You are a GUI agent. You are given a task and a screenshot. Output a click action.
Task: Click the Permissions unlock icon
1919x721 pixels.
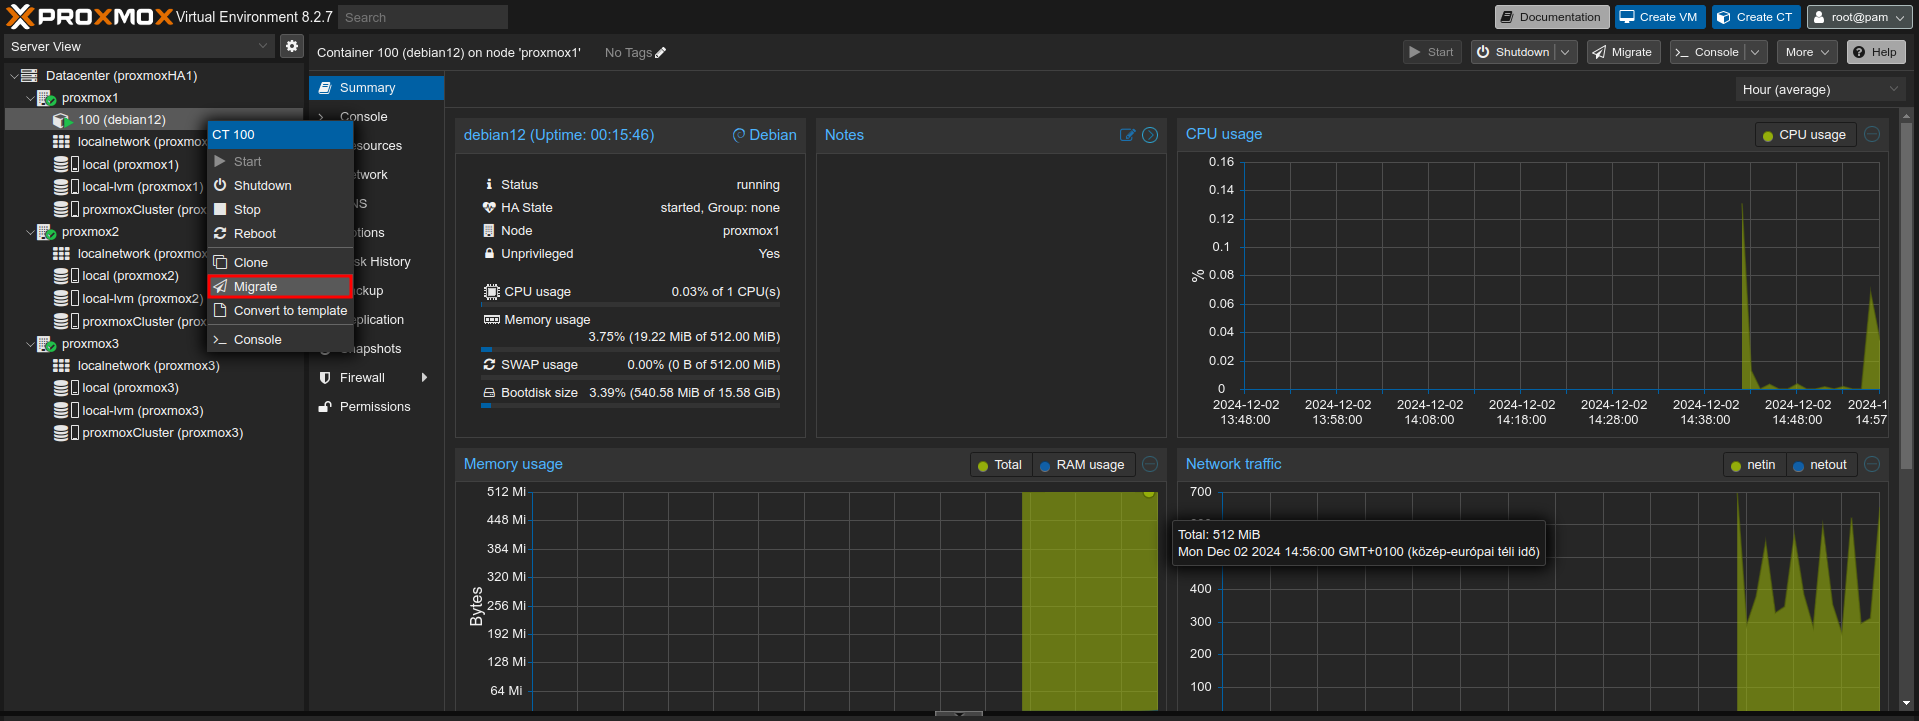(x=325, y=407)
